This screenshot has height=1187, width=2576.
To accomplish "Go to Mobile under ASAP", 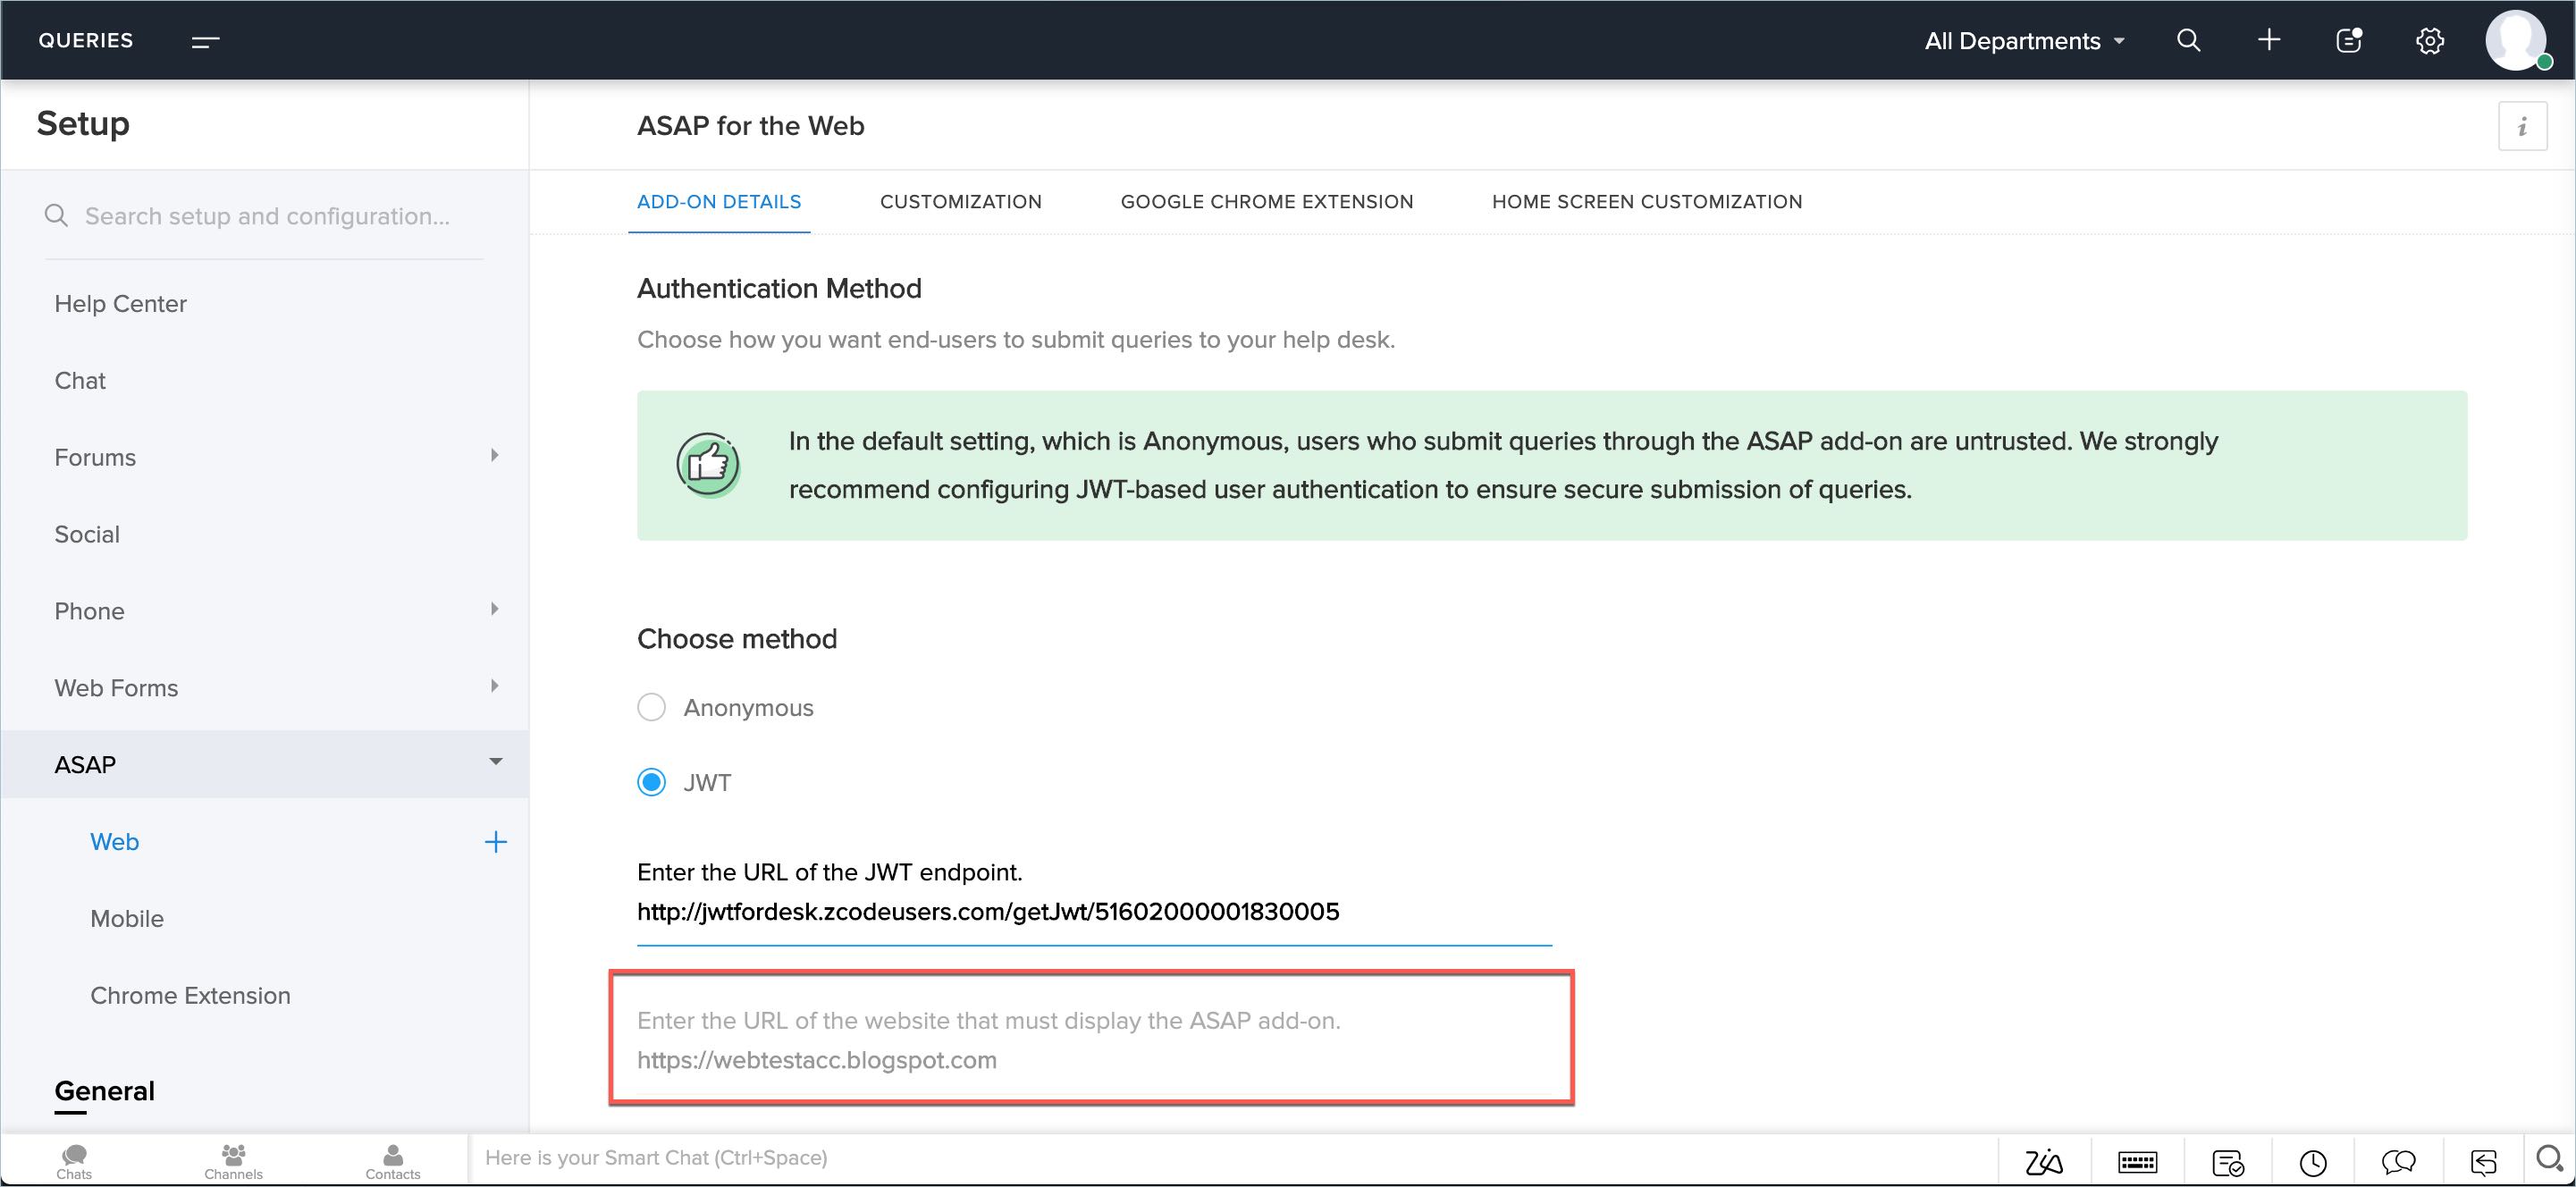I will [127, 919].
